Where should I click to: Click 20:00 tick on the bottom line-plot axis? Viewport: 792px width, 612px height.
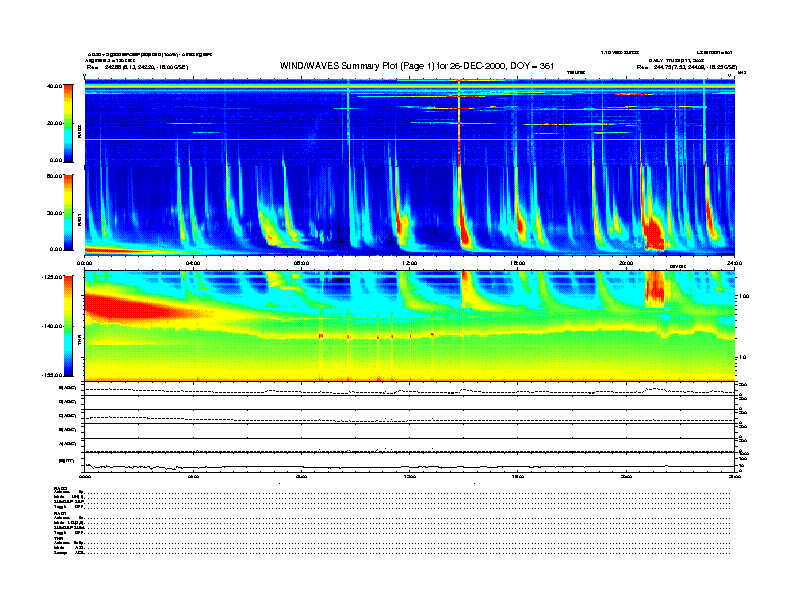(x=626, y=476)
